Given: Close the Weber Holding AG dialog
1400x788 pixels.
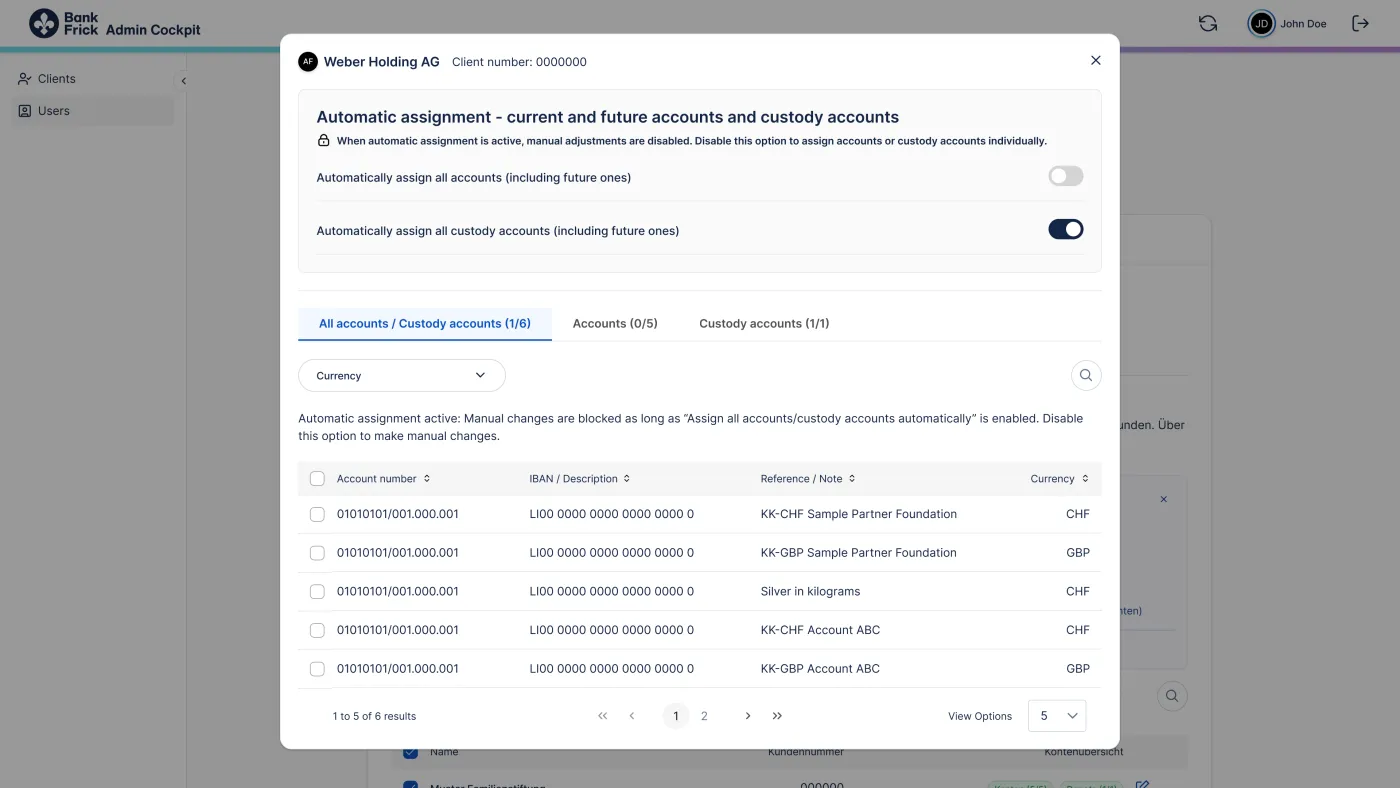Looking at the screenshot, I should pos(1095,61).
